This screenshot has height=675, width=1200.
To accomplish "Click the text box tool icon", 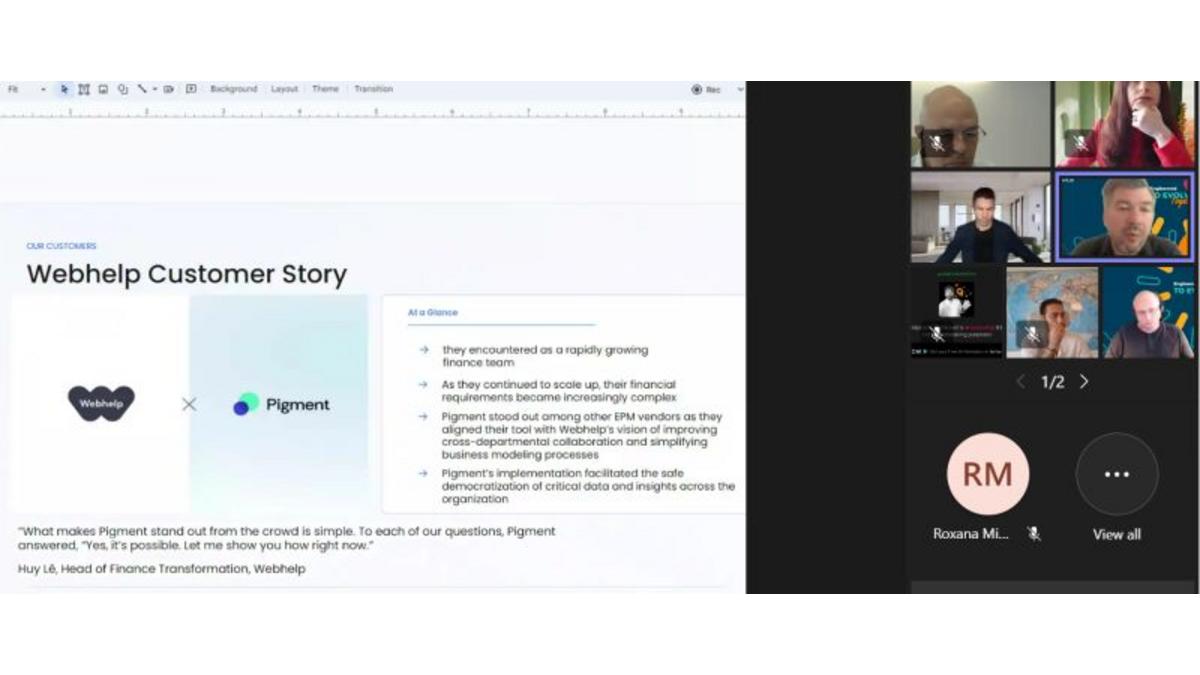I will pos(84,89).
